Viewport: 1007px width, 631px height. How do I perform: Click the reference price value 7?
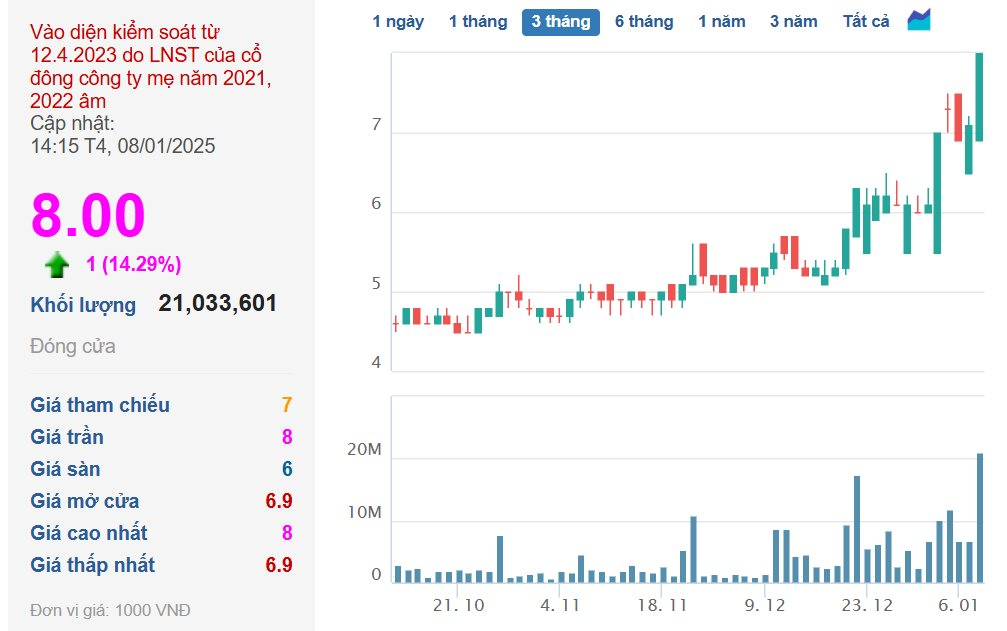click(x=286, y=404)
